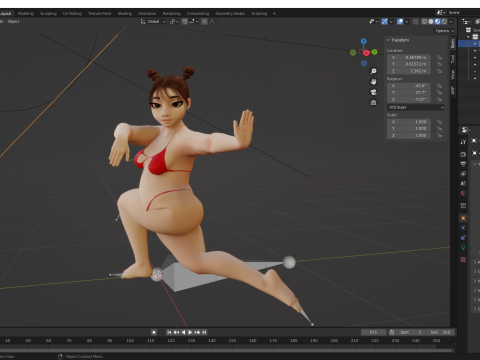Click the zoom view magnifier icon
The width and height of the screenshot is (480, 360).
pos(374,71)
